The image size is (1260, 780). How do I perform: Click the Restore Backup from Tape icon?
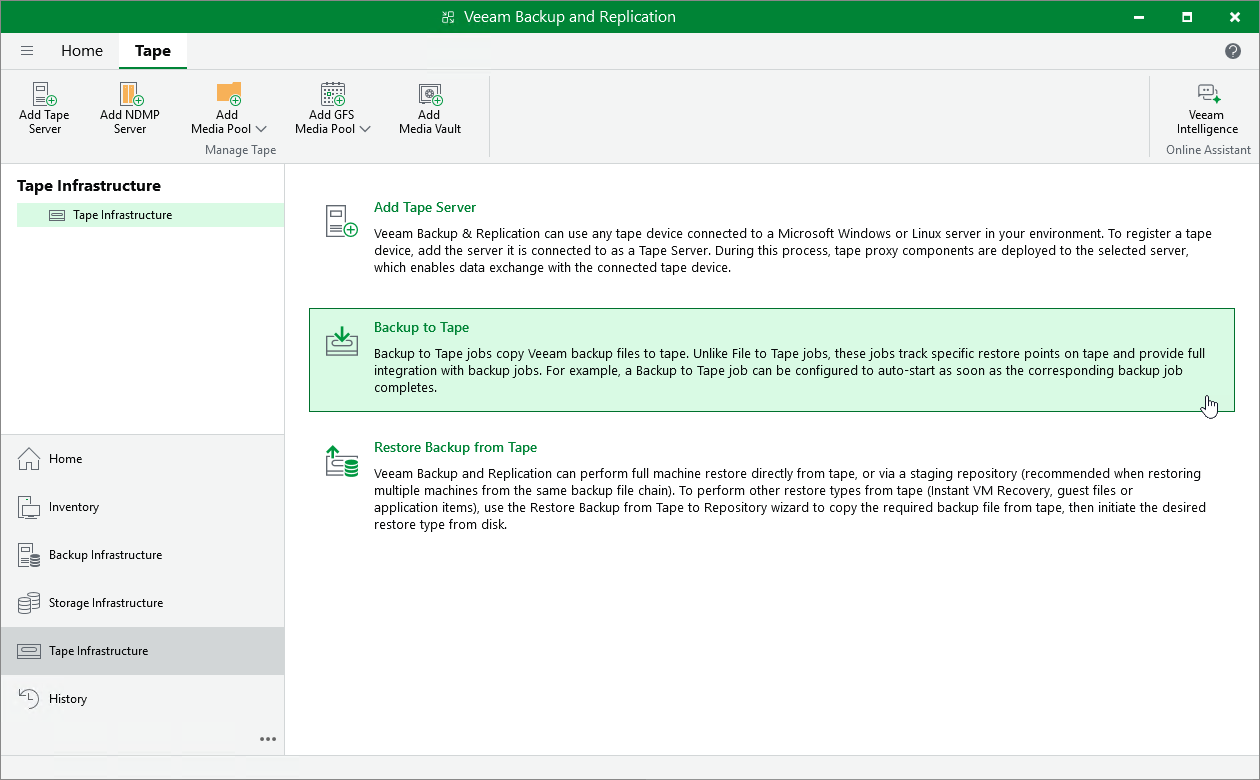click(342, 461)
